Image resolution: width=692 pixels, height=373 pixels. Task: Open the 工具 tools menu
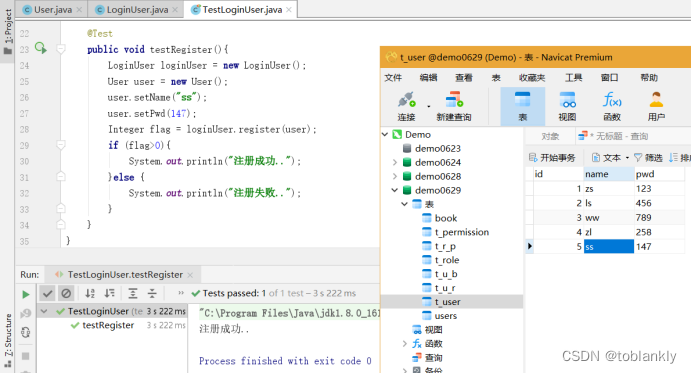[574, 78]
